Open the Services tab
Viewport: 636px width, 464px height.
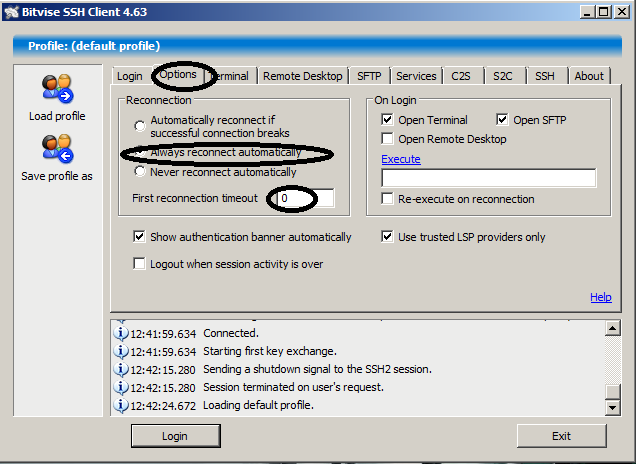[416, 76]
